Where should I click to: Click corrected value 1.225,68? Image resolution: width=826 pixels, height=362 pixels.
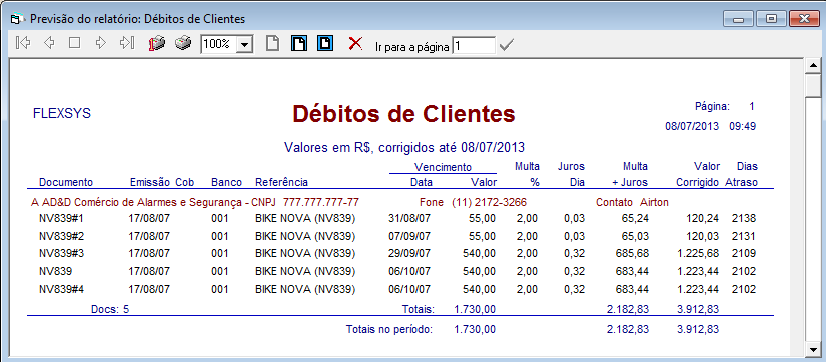pos(698,253)
